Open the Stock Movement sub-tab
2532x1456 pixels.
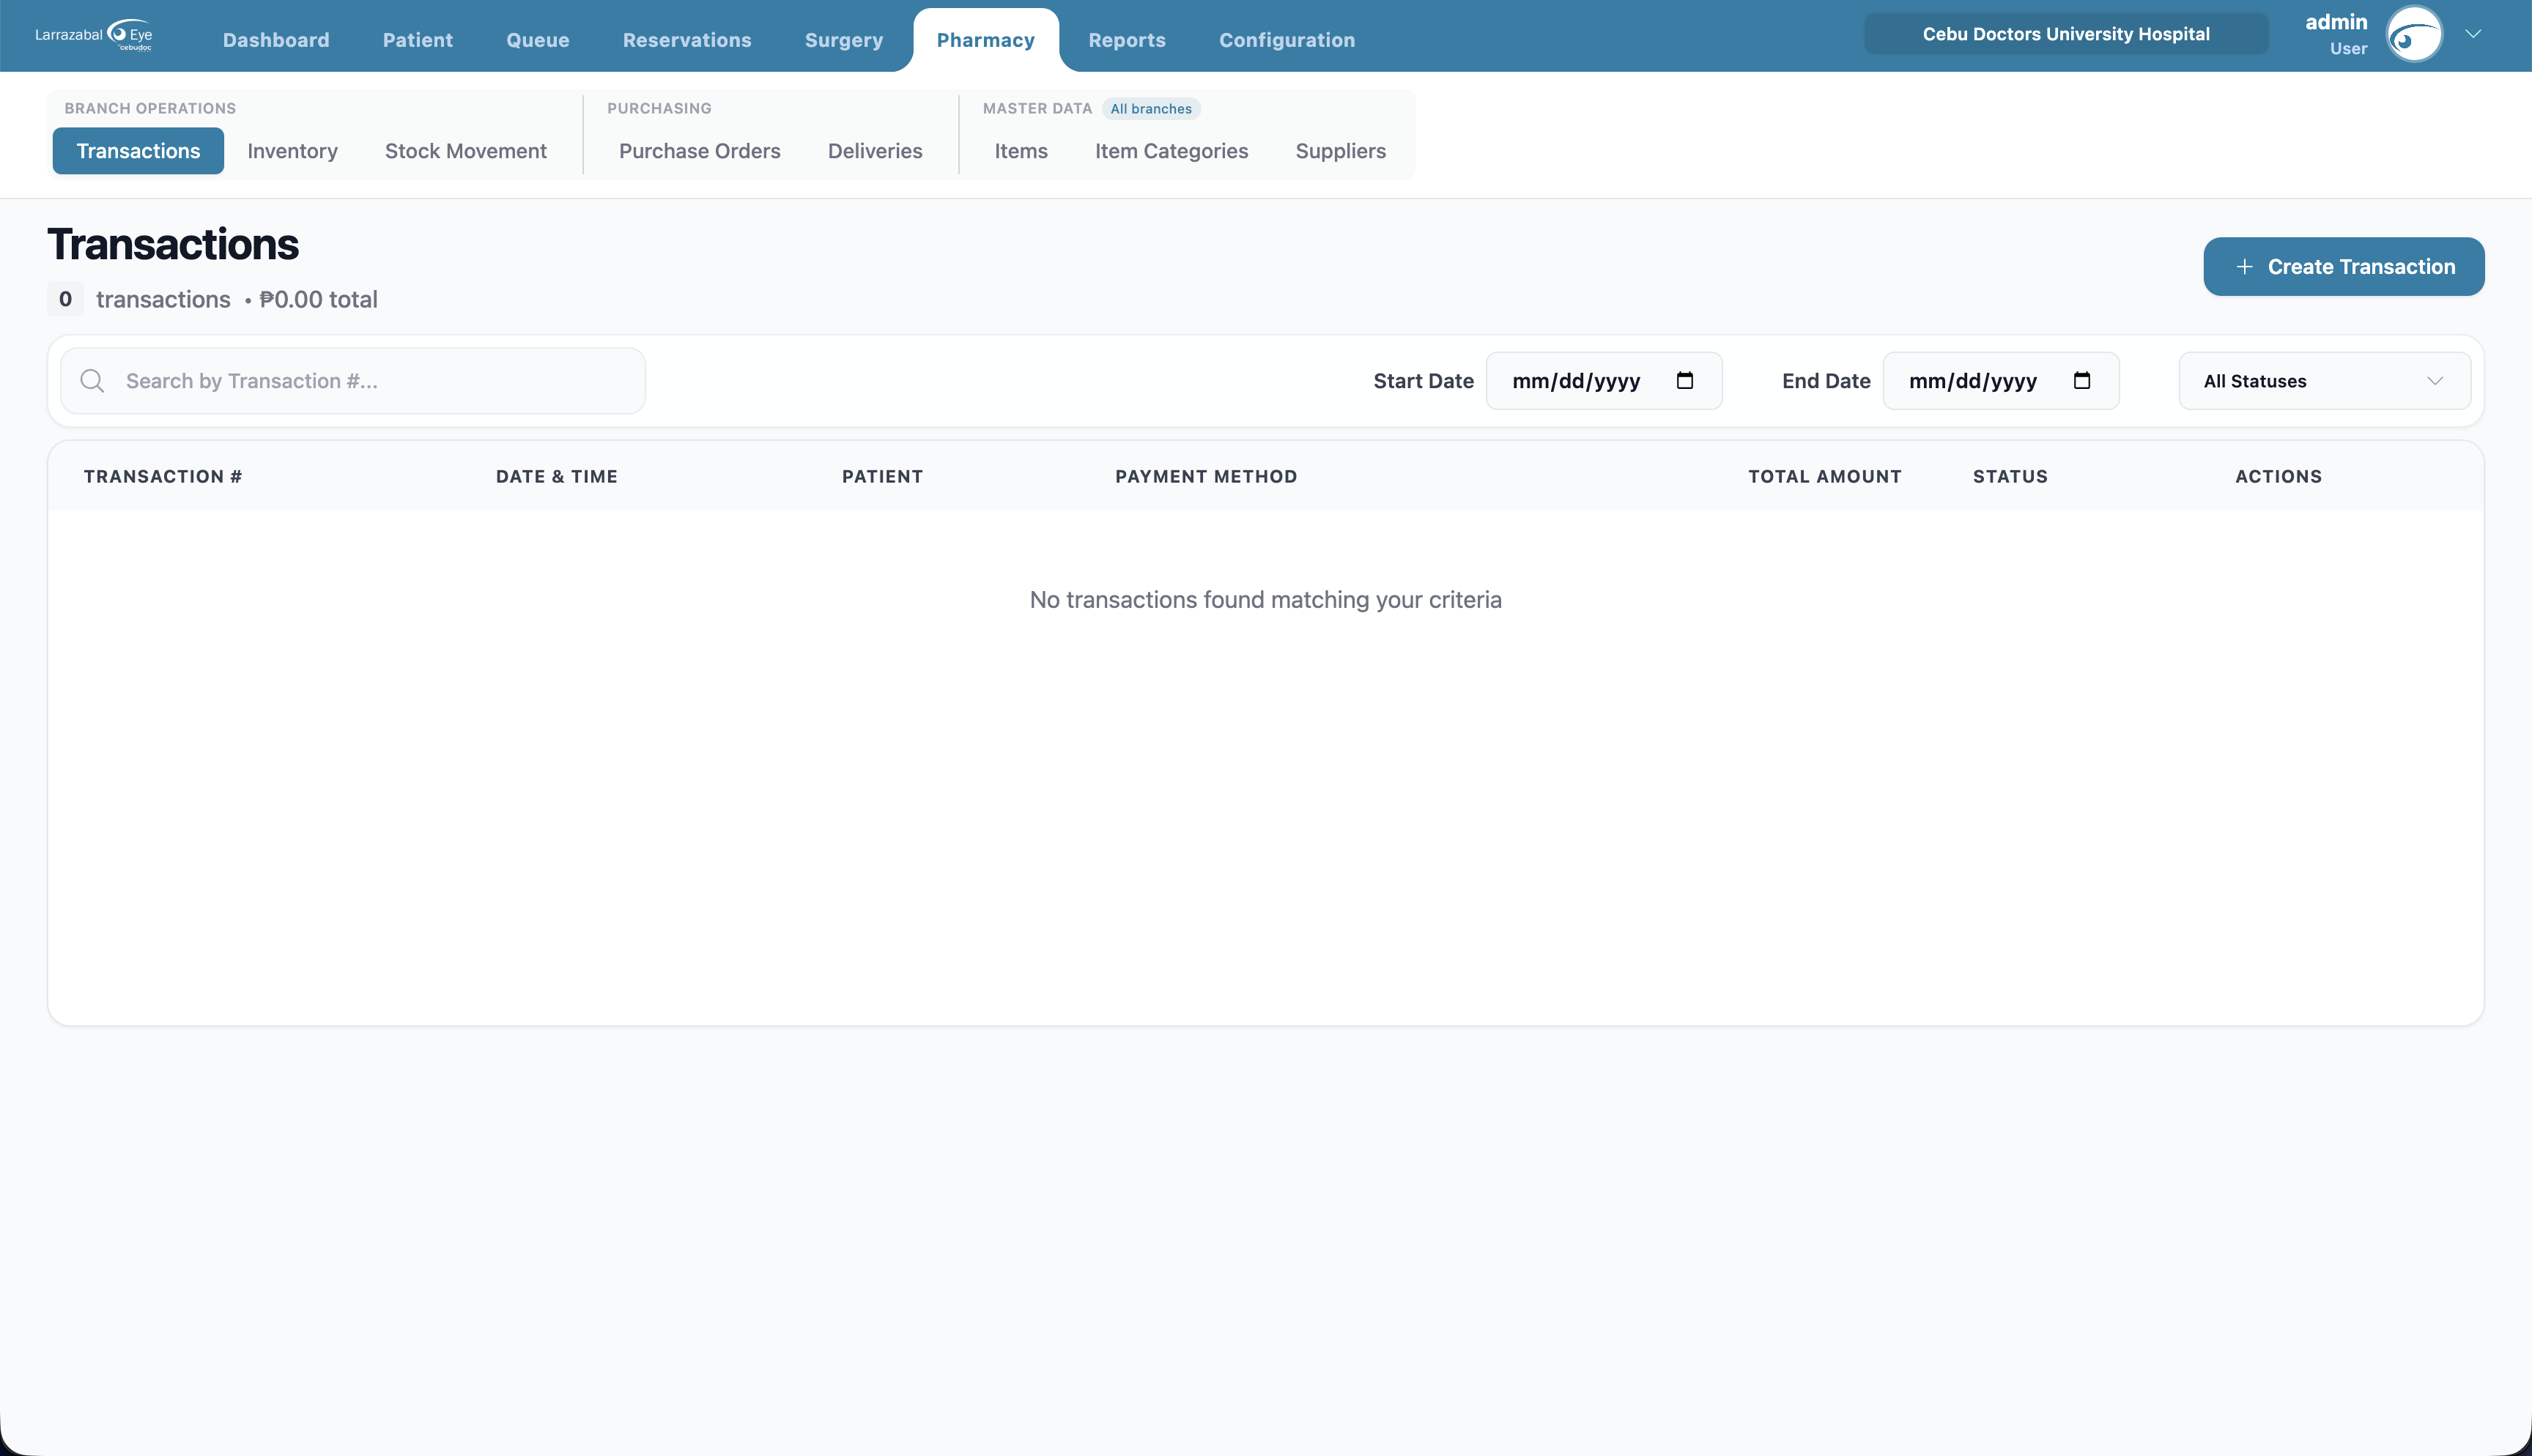(x=466, y=151)
